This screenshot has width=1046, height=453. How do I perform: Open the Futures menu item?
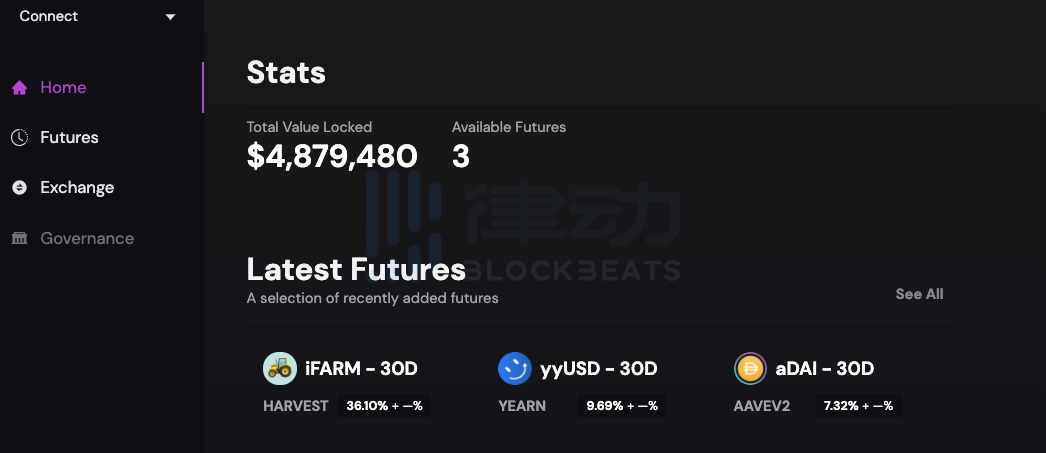click(x=69, y=137)
